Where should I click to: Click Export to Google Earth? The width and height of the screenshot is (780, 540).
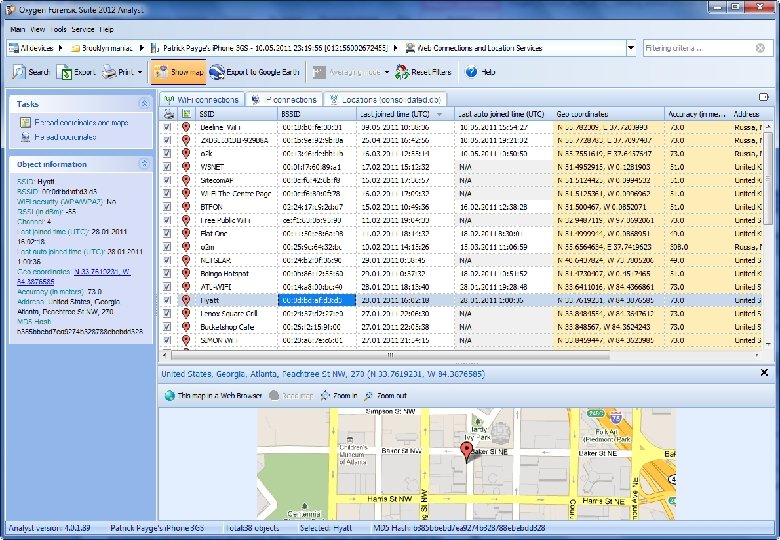pos(255,72)
